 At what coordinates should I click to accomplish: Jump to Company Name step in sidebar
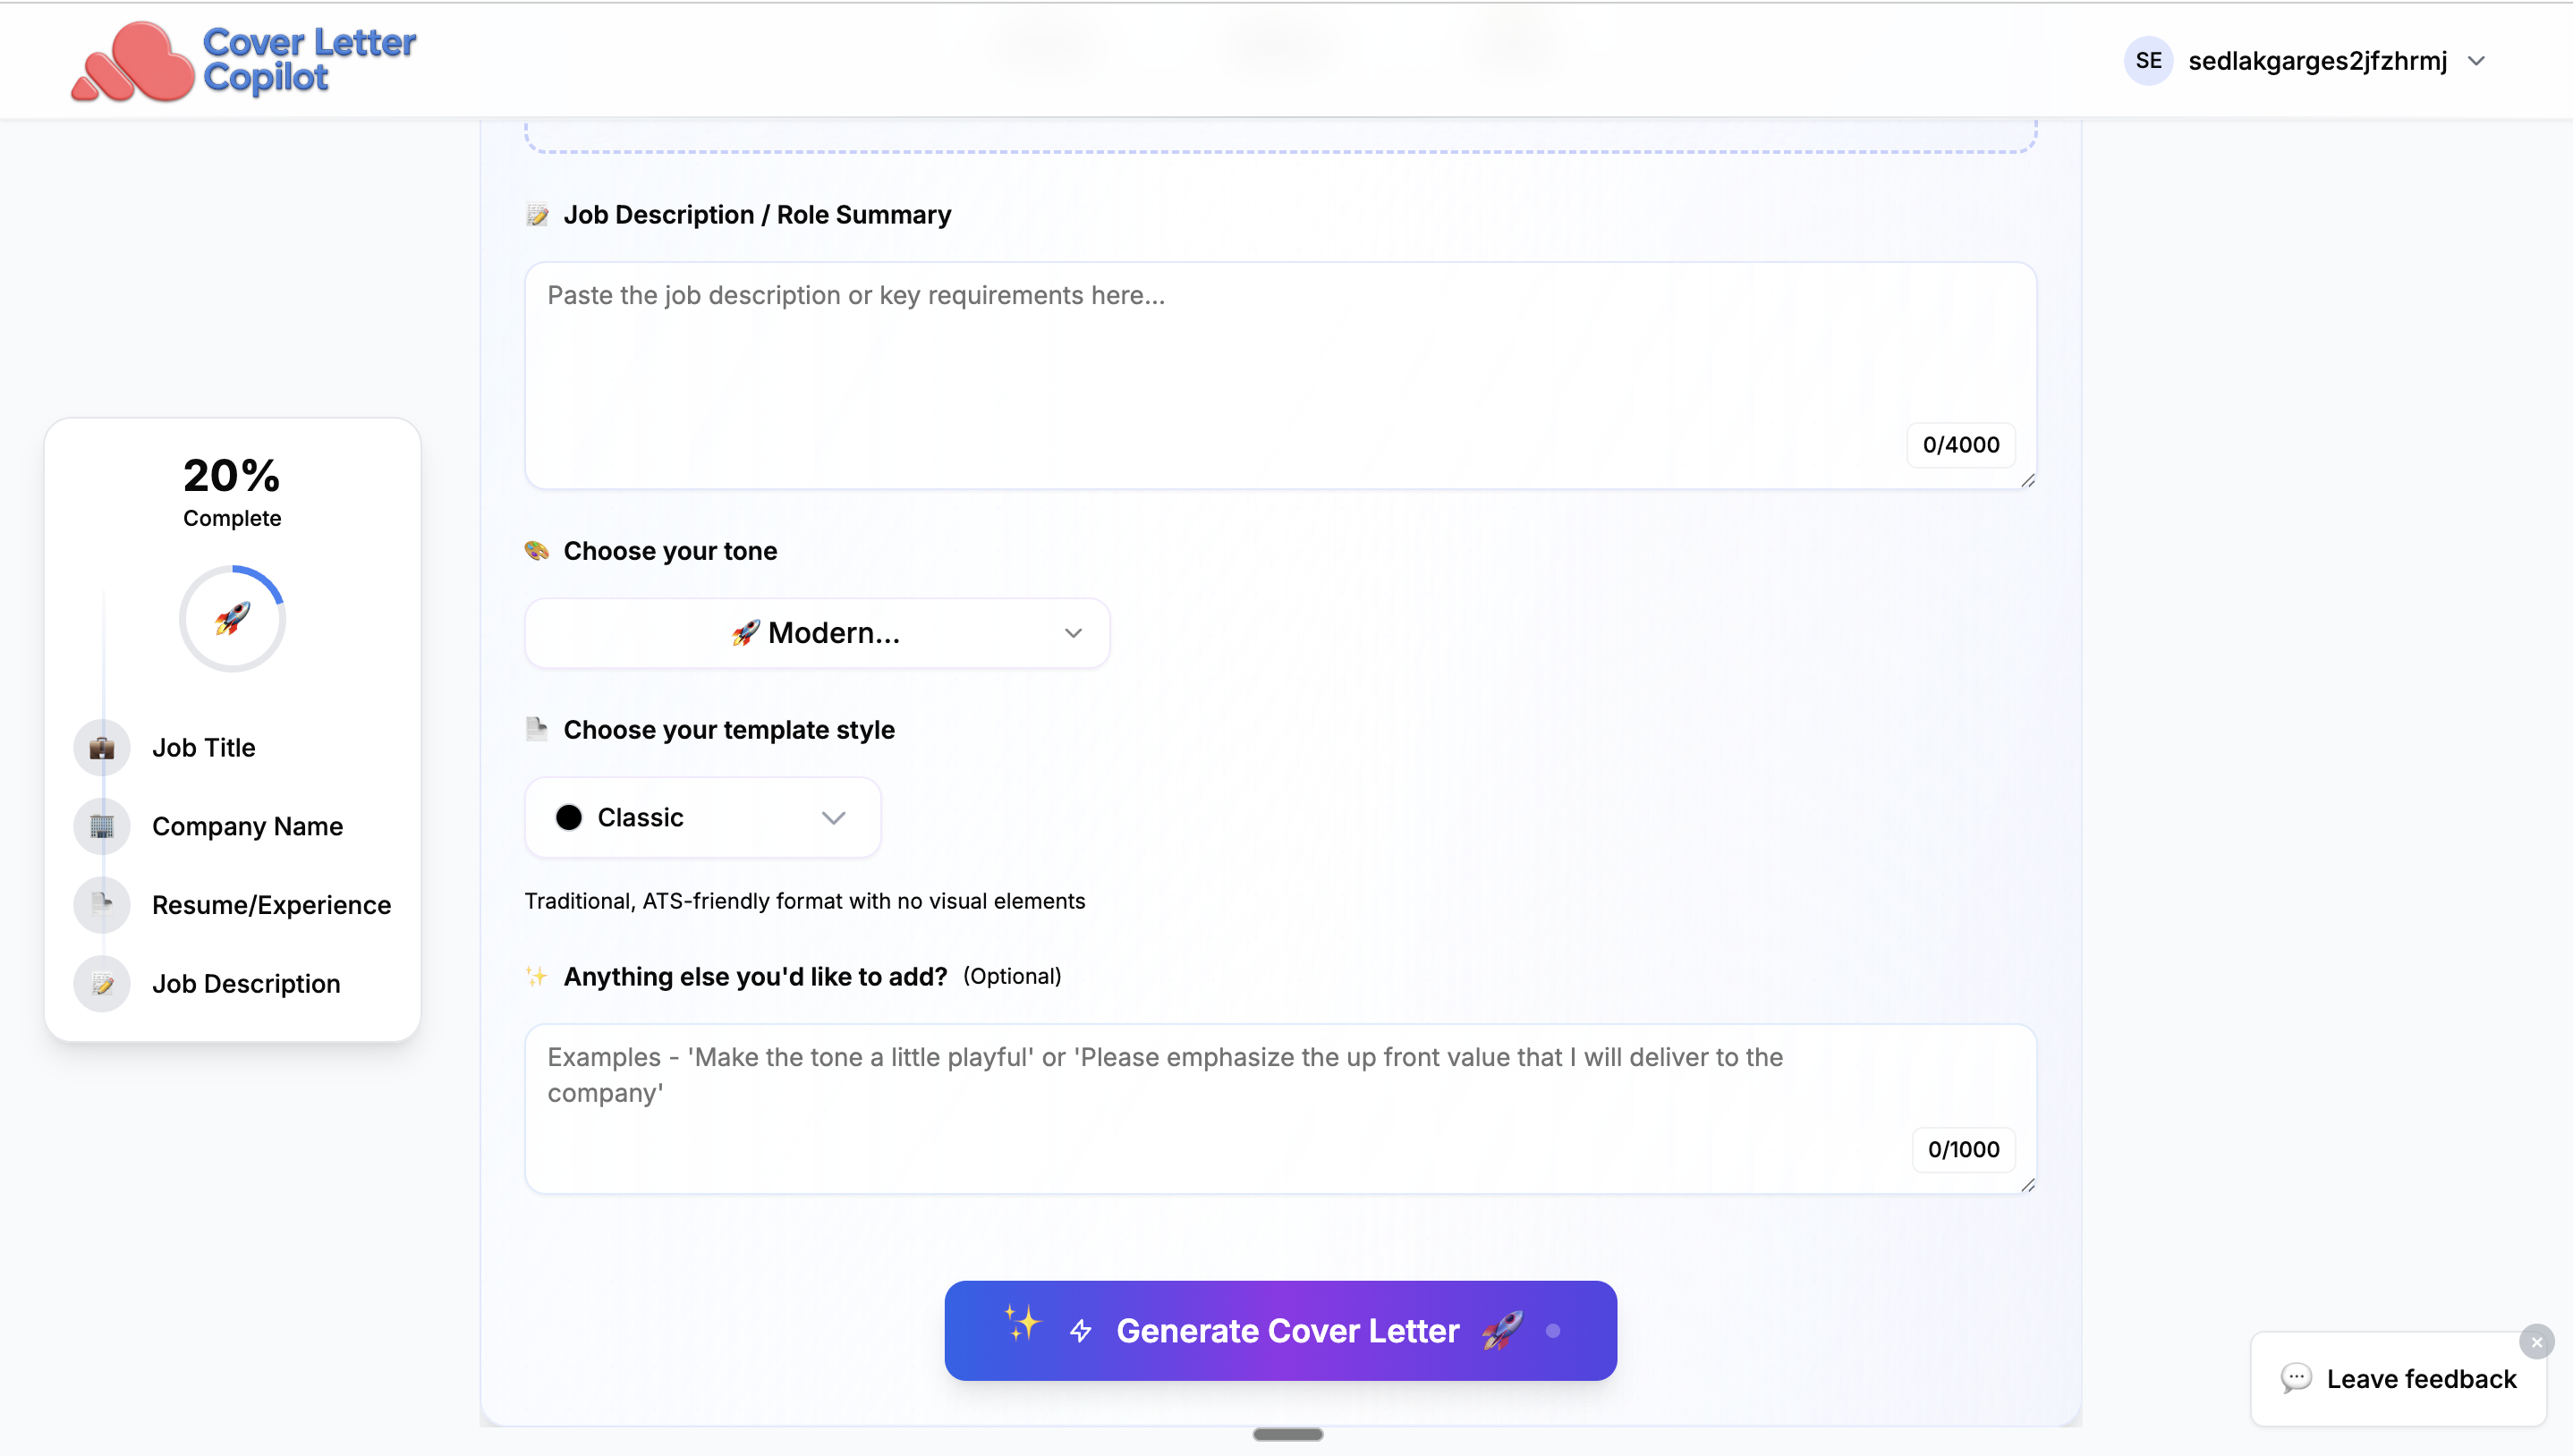[247, 826]
